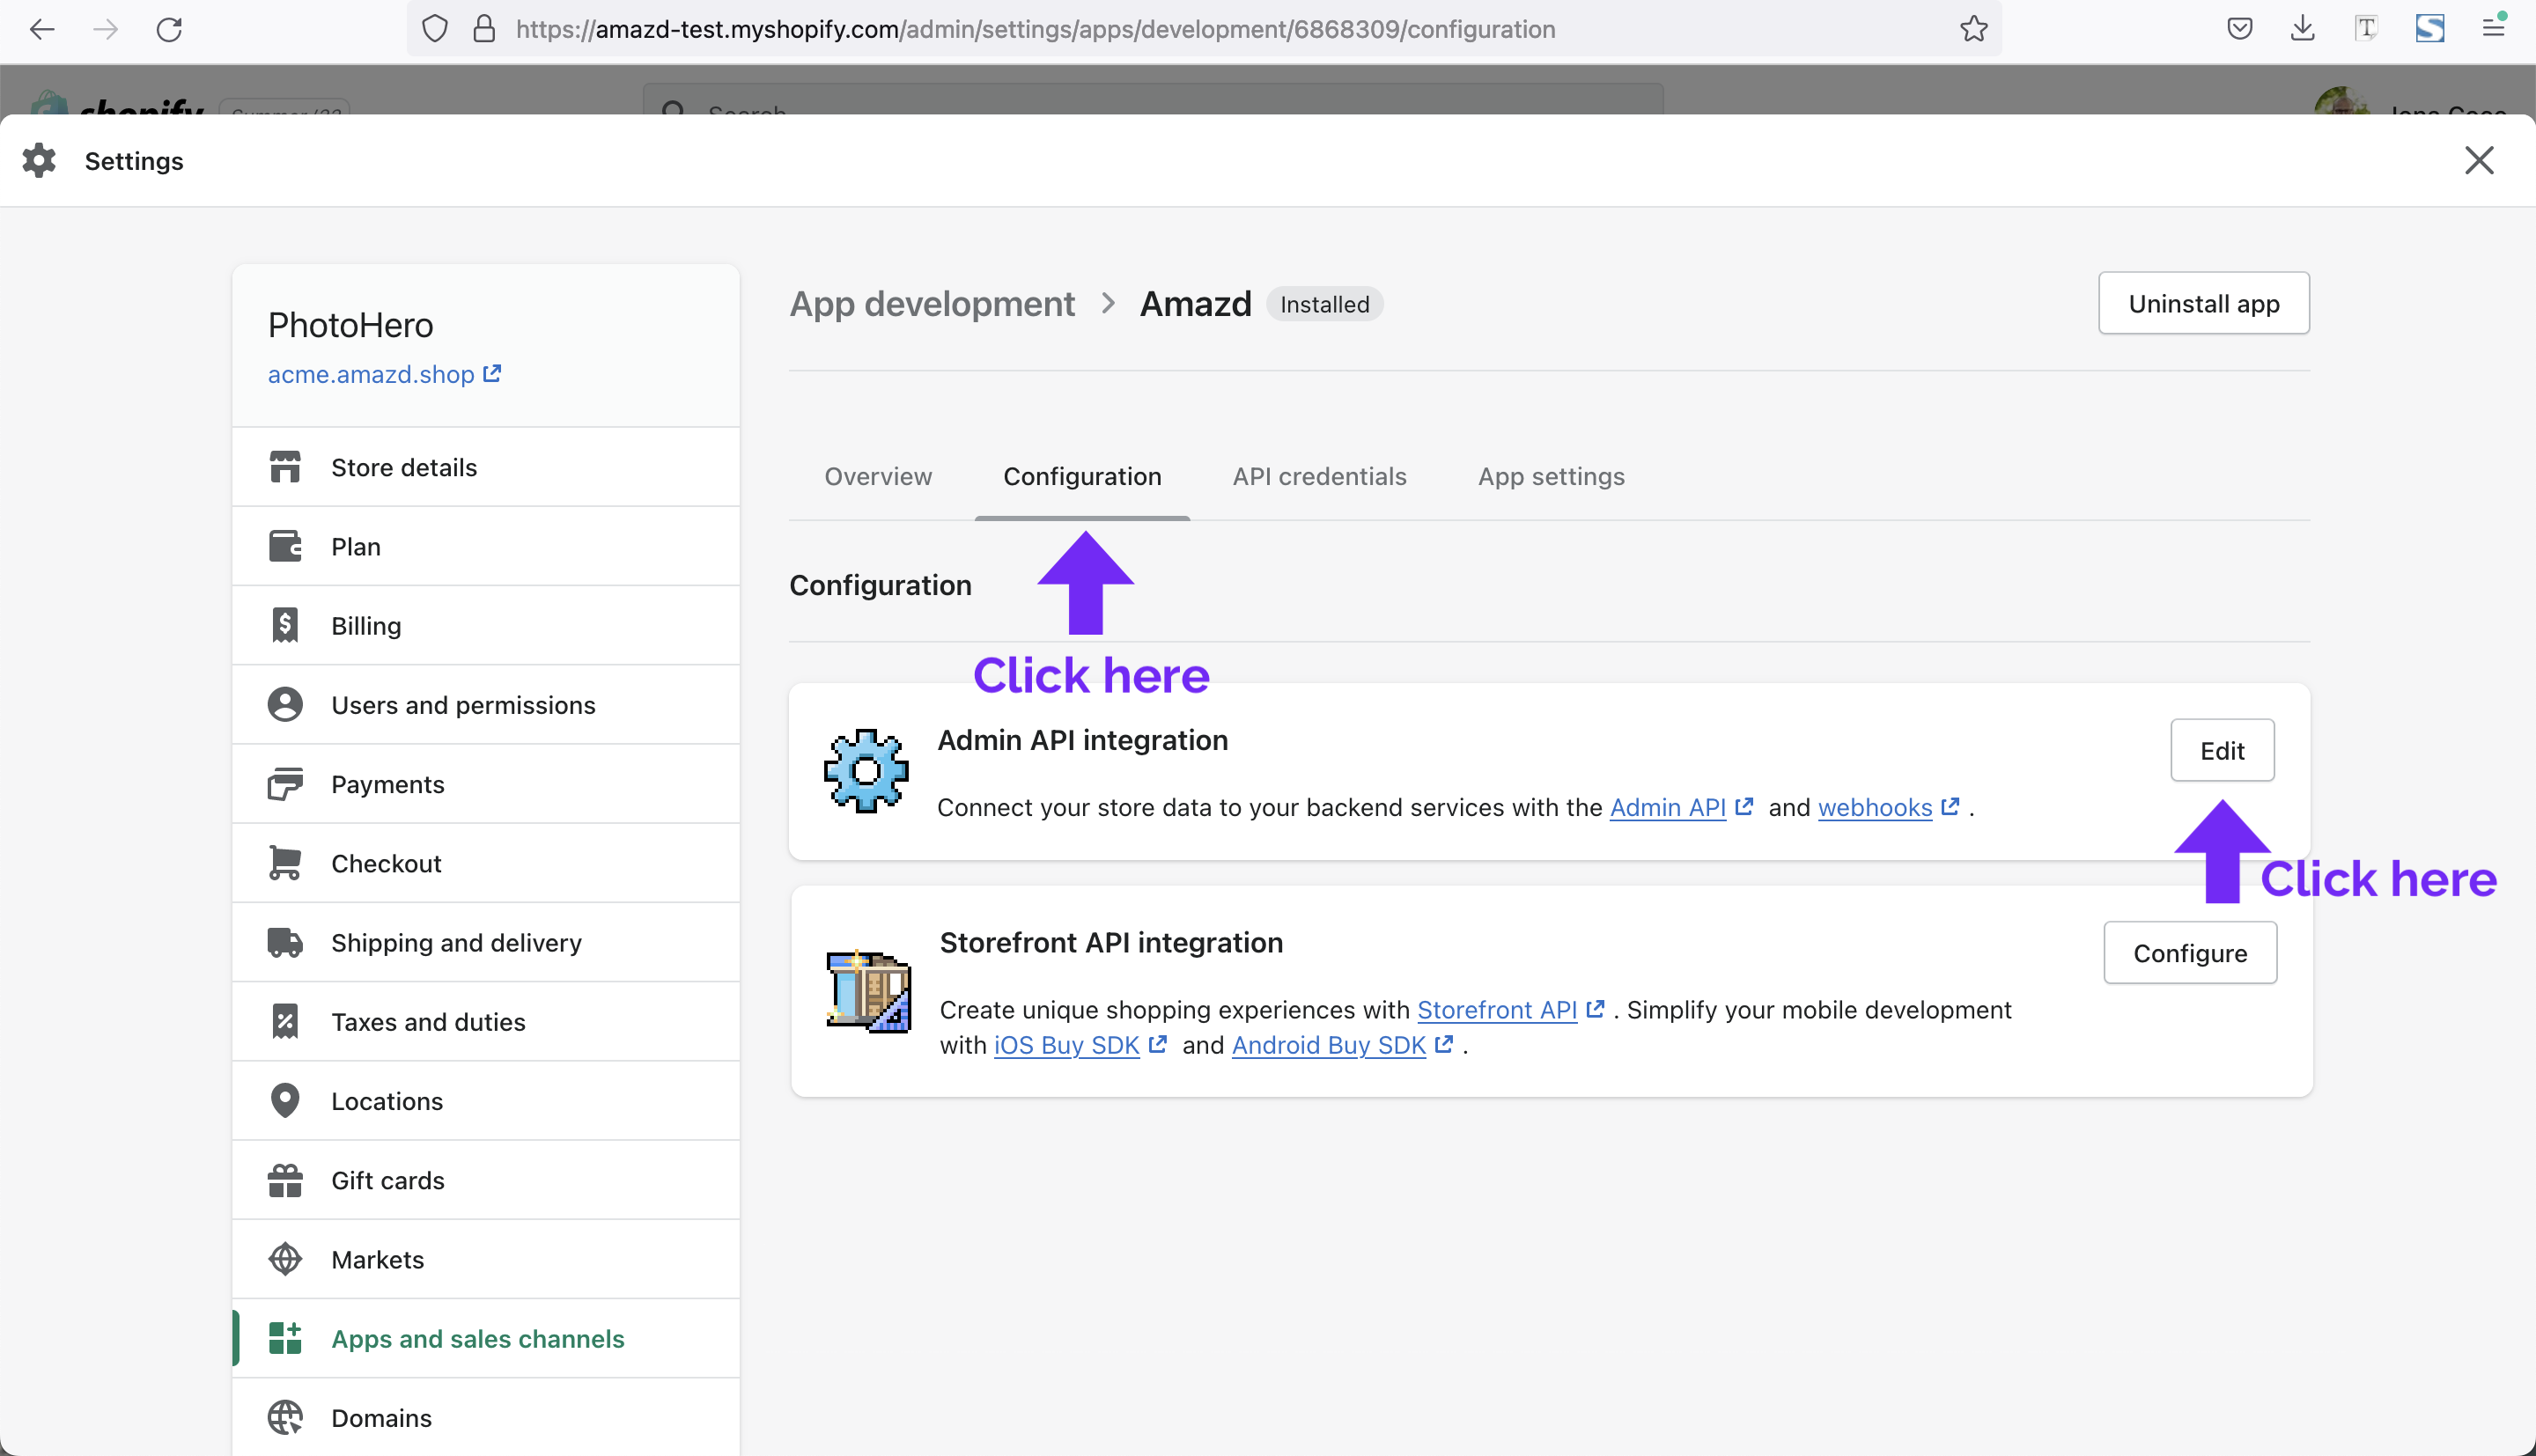The width and height of the screenshot is (2536, 1456).
Task: Click the padlock site security icon
Action: 484,29
